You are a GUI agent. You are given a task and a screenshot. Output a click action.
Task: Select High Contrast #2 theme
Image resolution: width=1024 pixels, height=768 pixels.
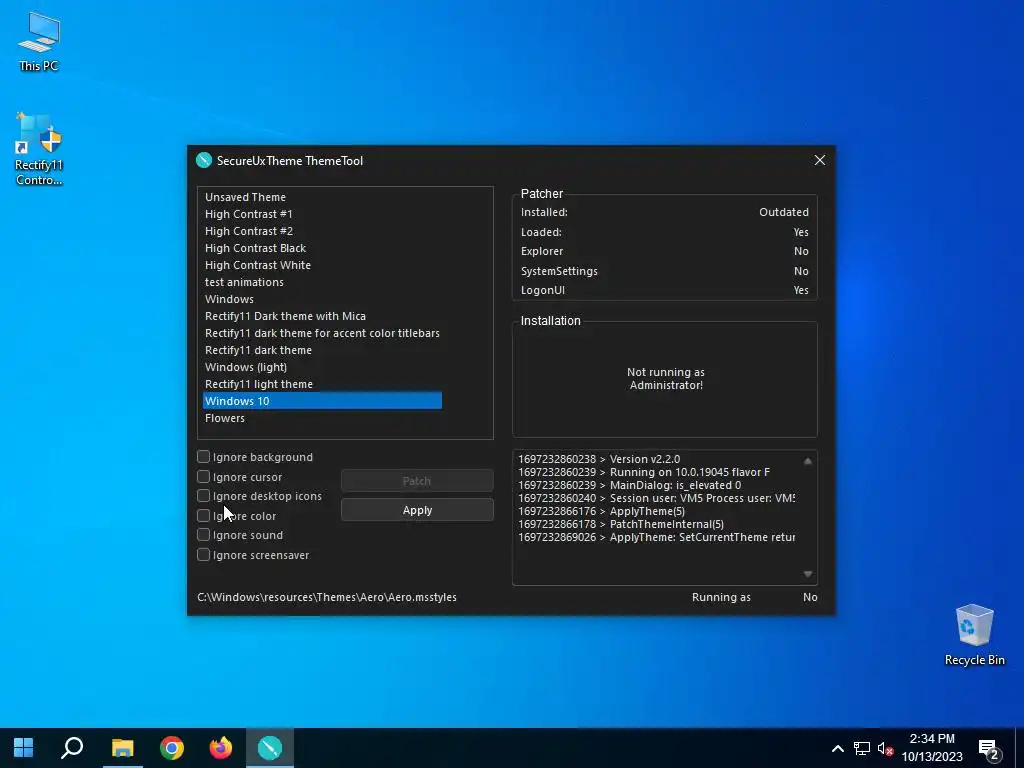point(249,231)
